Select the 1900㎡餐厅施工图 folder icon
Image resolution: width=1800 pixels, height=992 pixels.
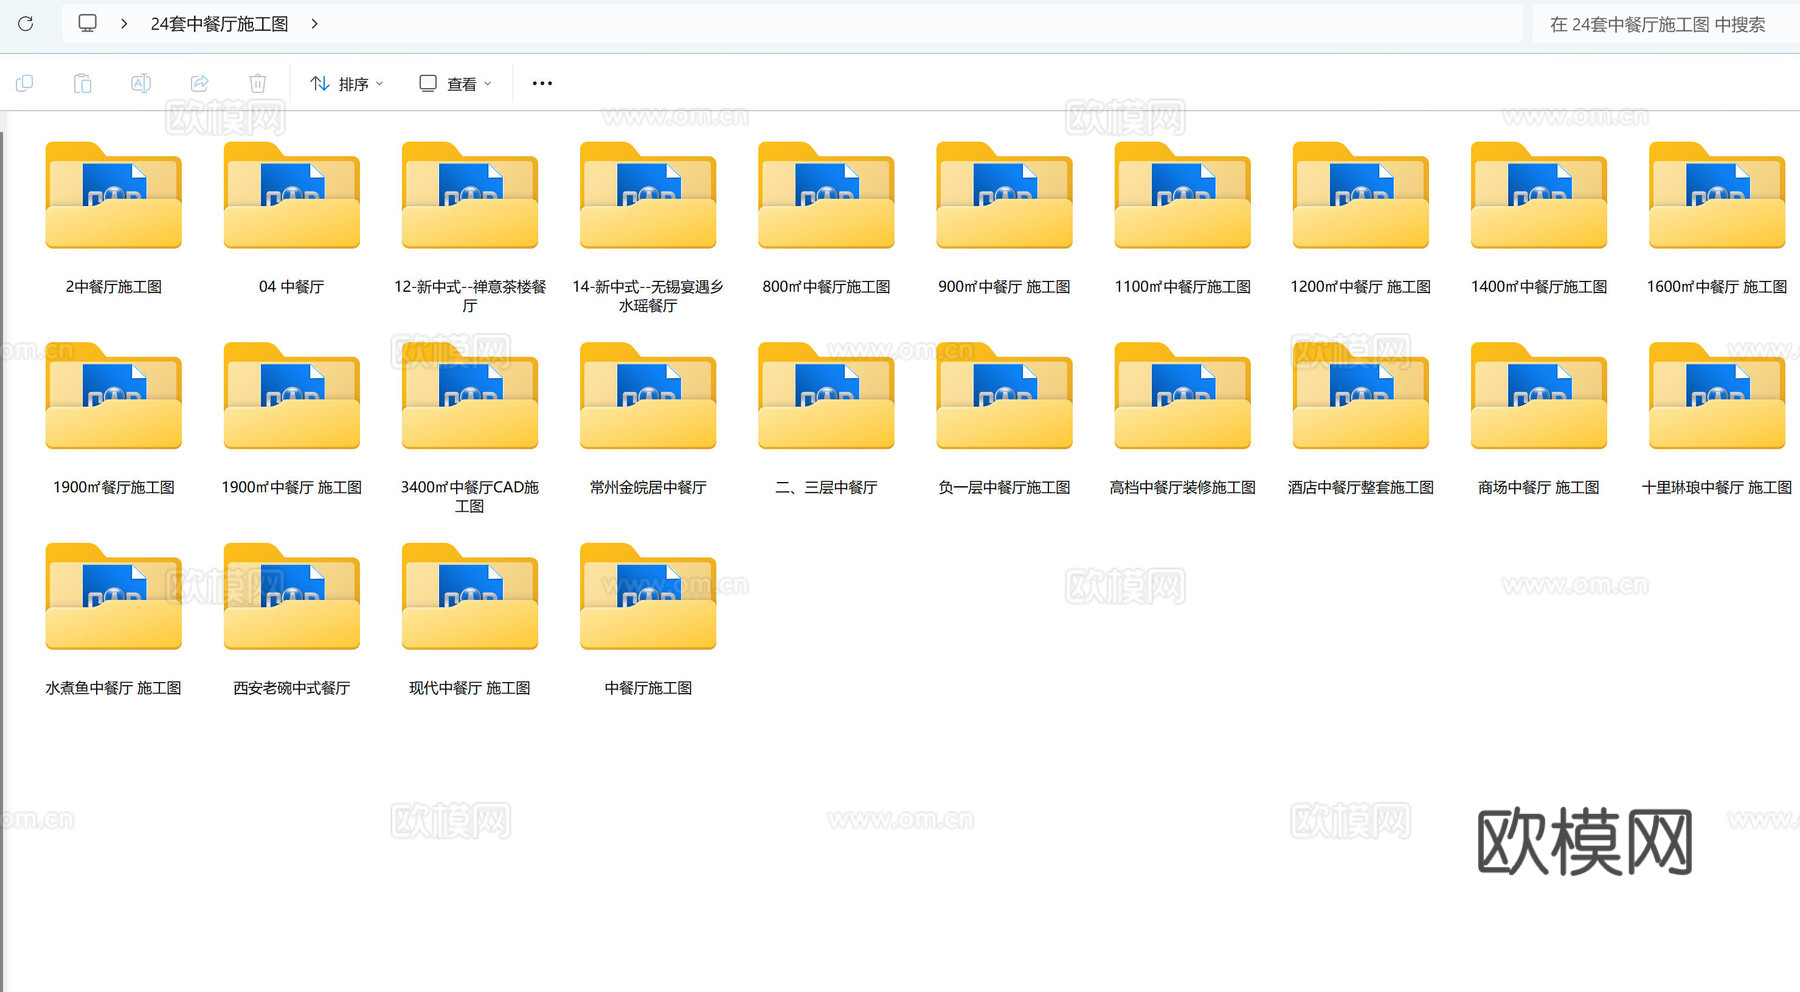pos(114,396)
